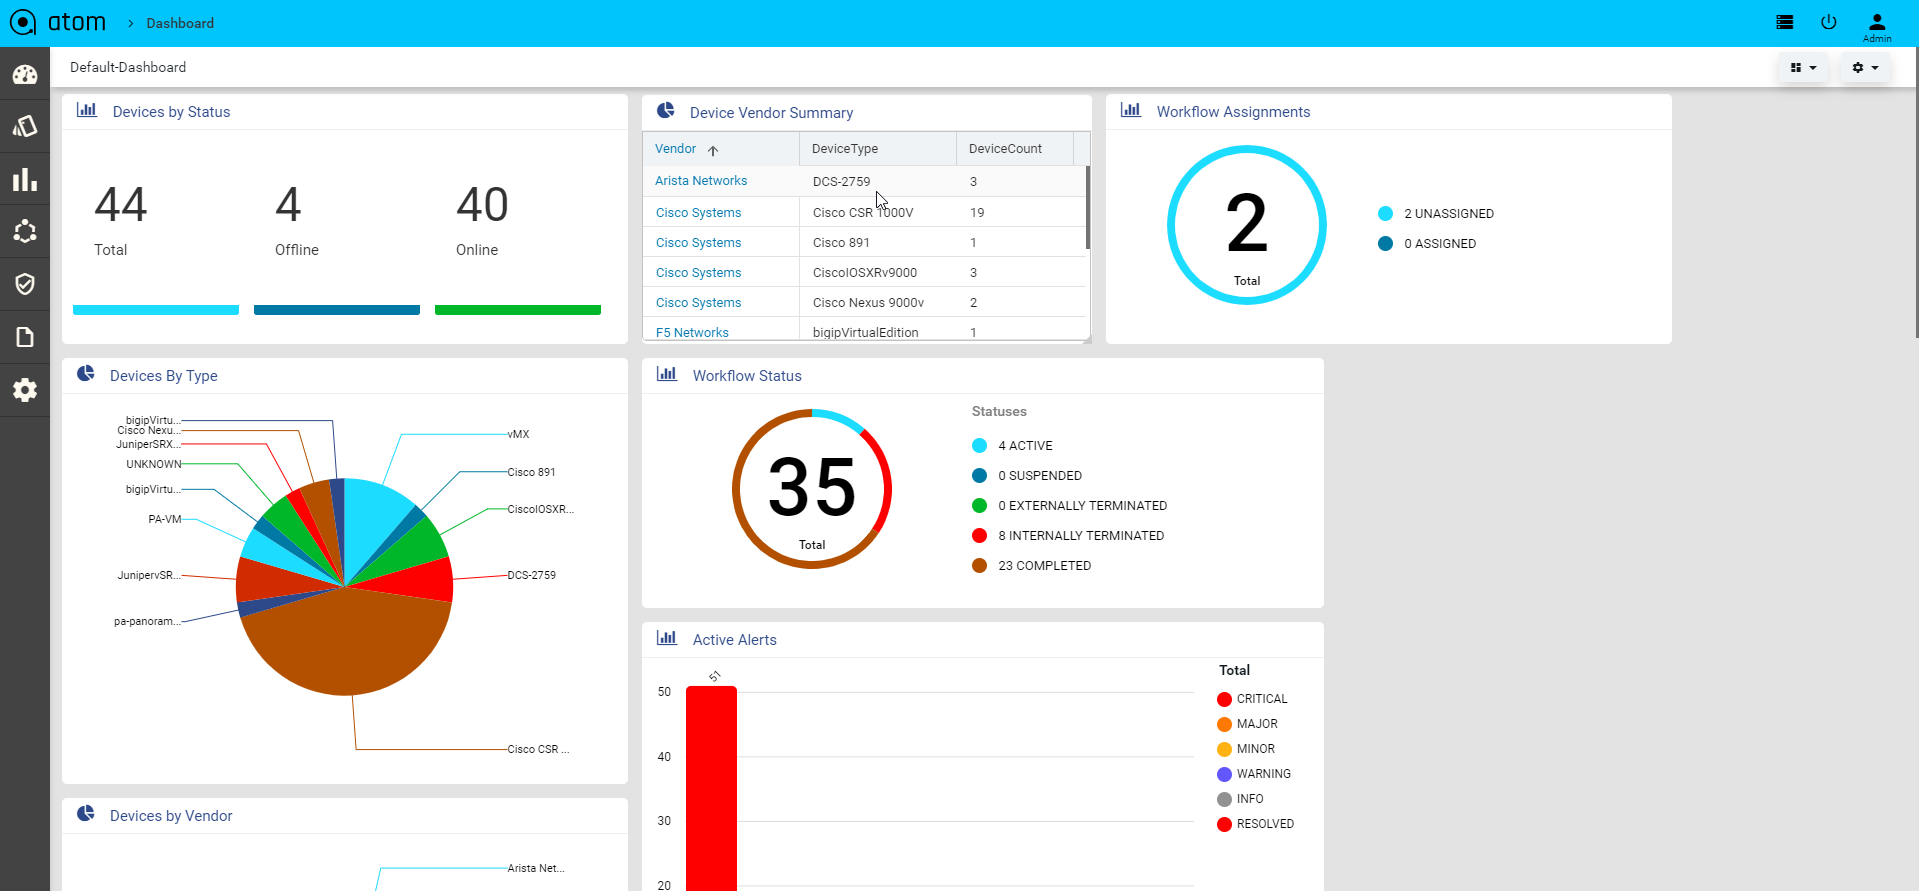1919x891 pixels.
Task: Click the Total devices light blue bar
Action: [x=156, y=310]
